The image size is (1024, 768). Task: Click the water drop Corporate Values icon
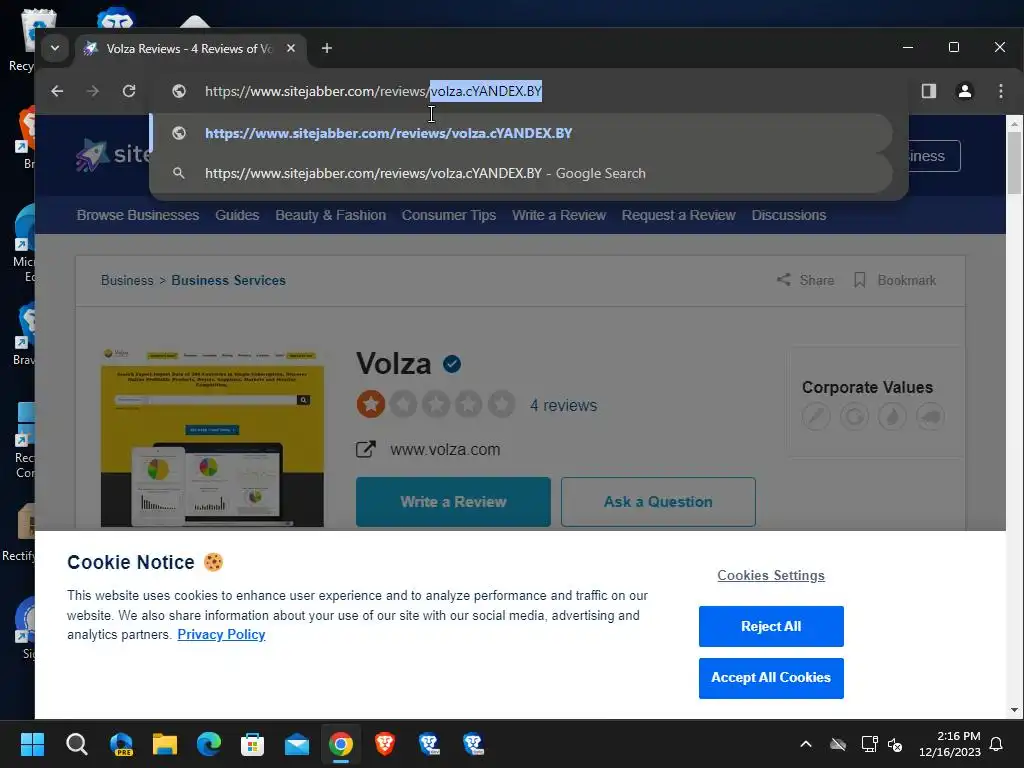pos(892,416)
